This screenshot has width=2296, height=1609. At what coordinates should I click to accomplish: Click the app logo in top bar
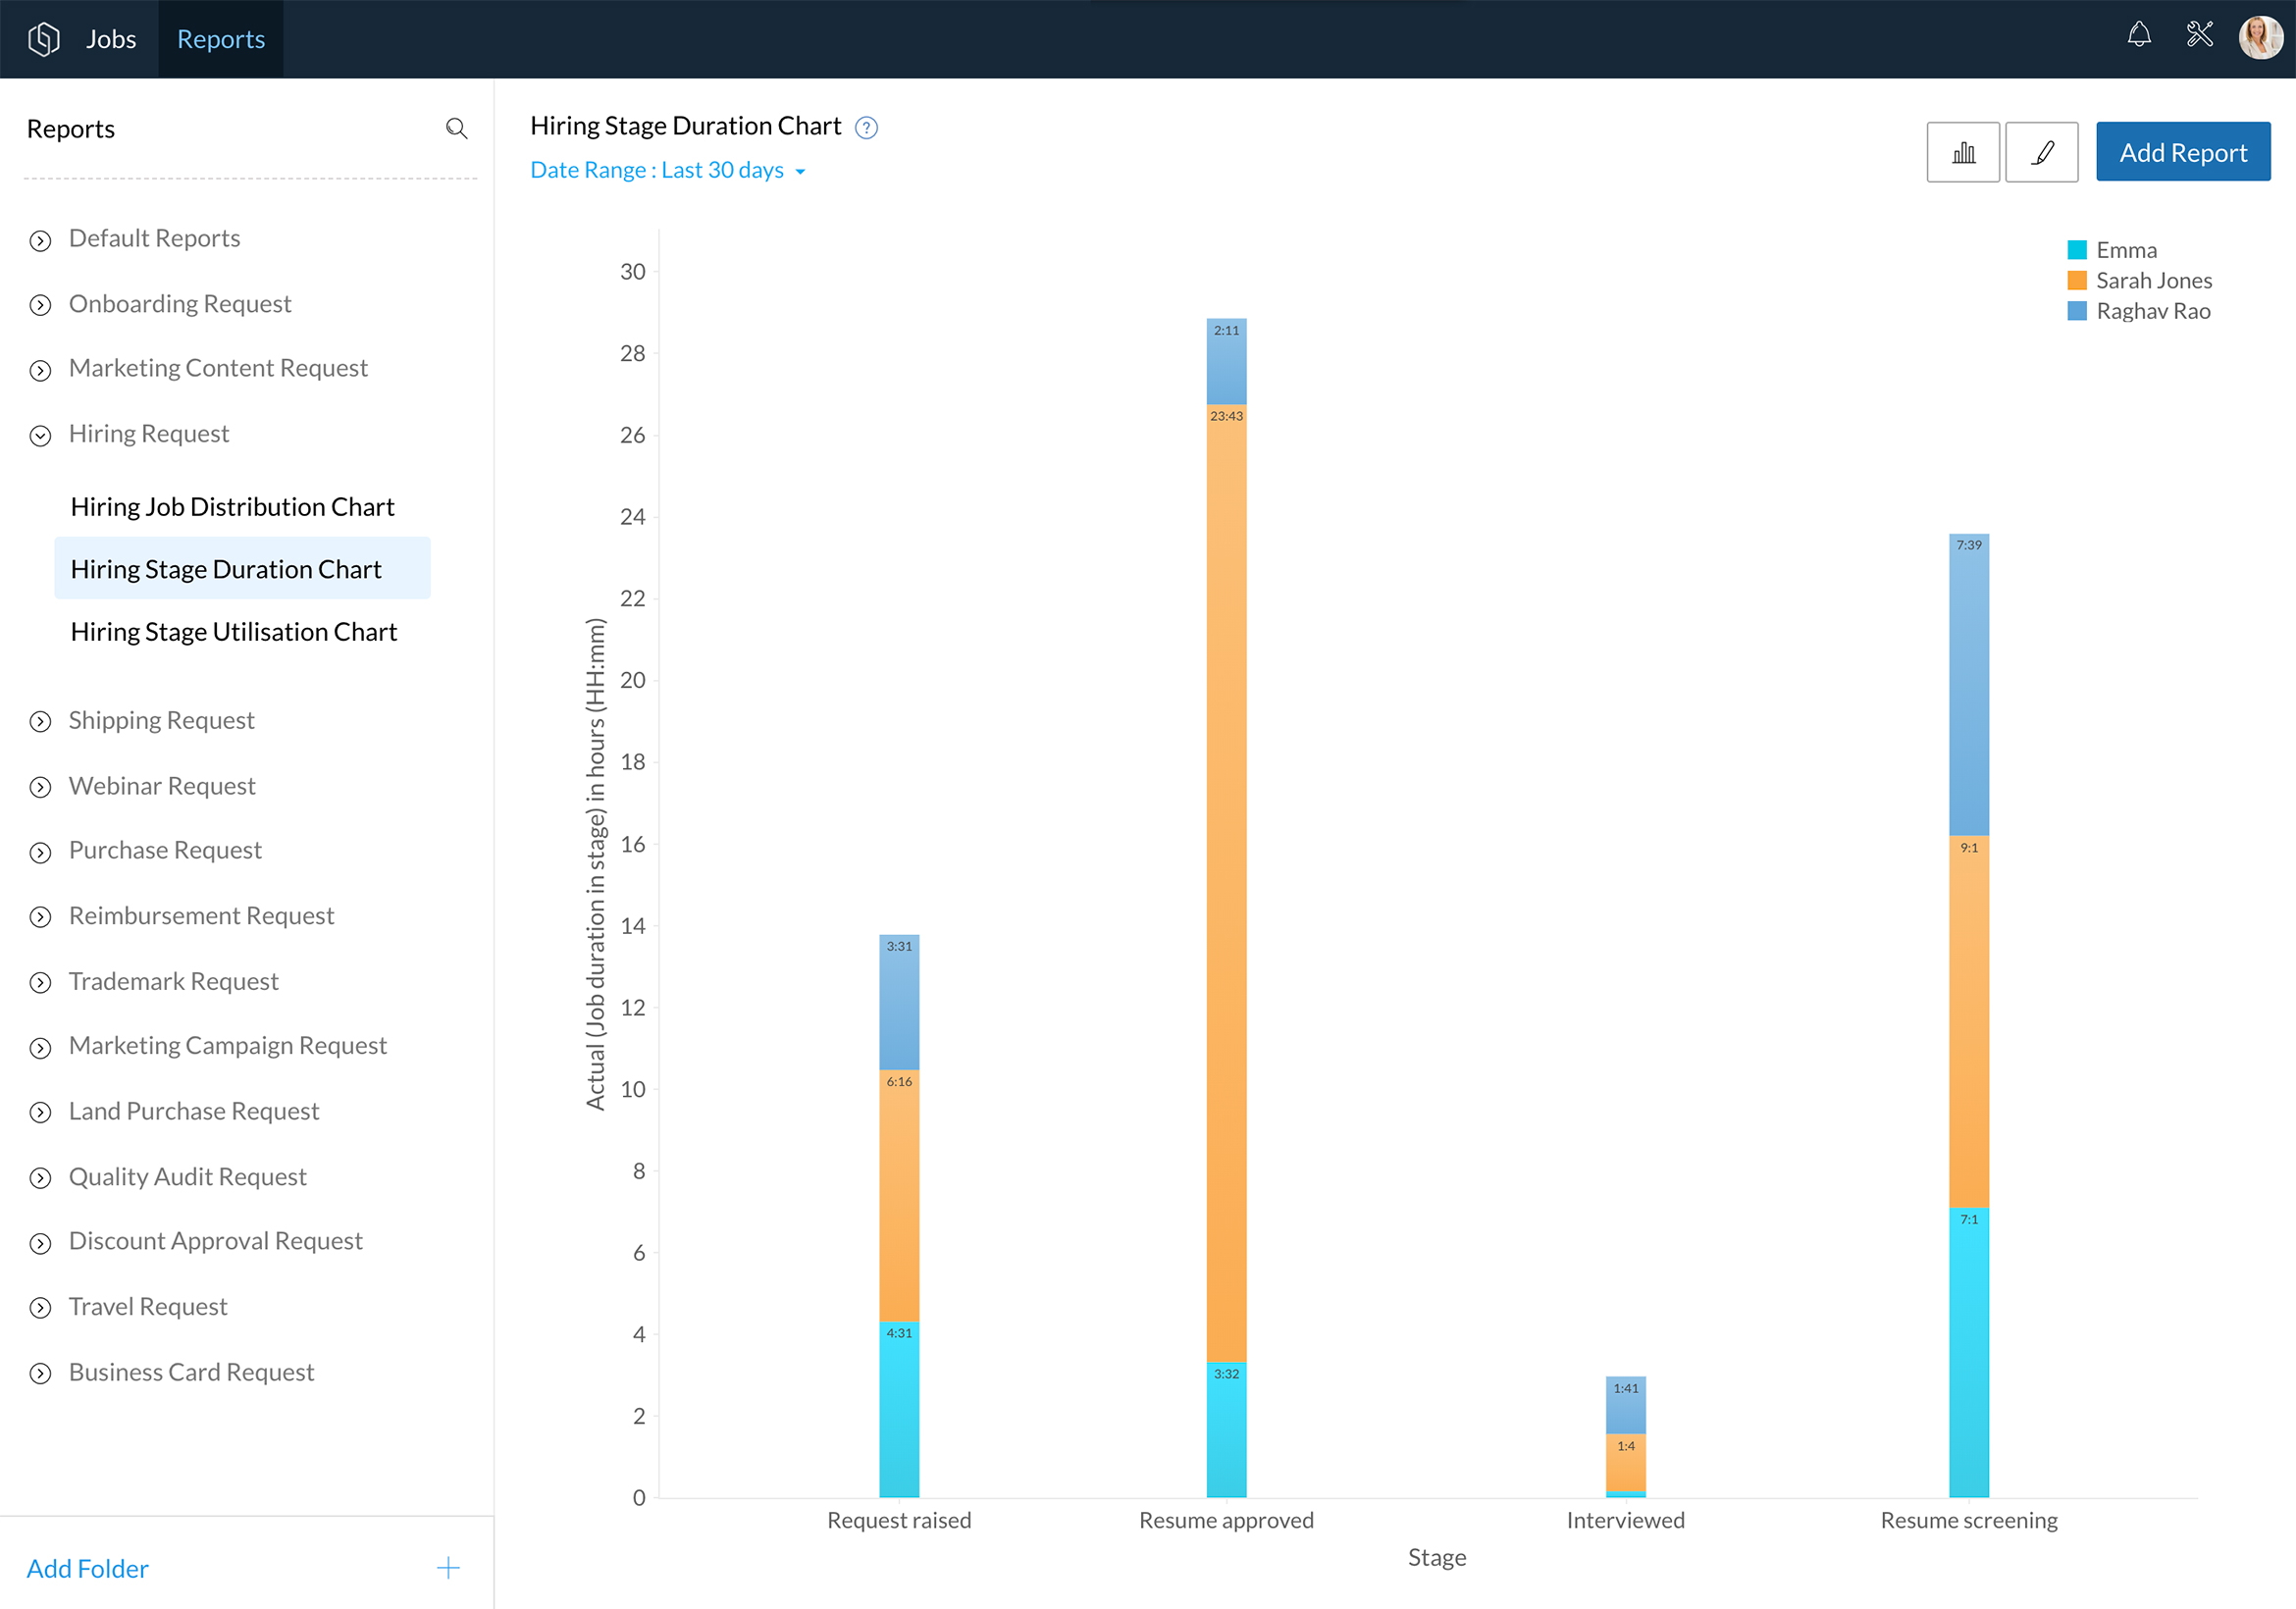click(x=44, y=39)
